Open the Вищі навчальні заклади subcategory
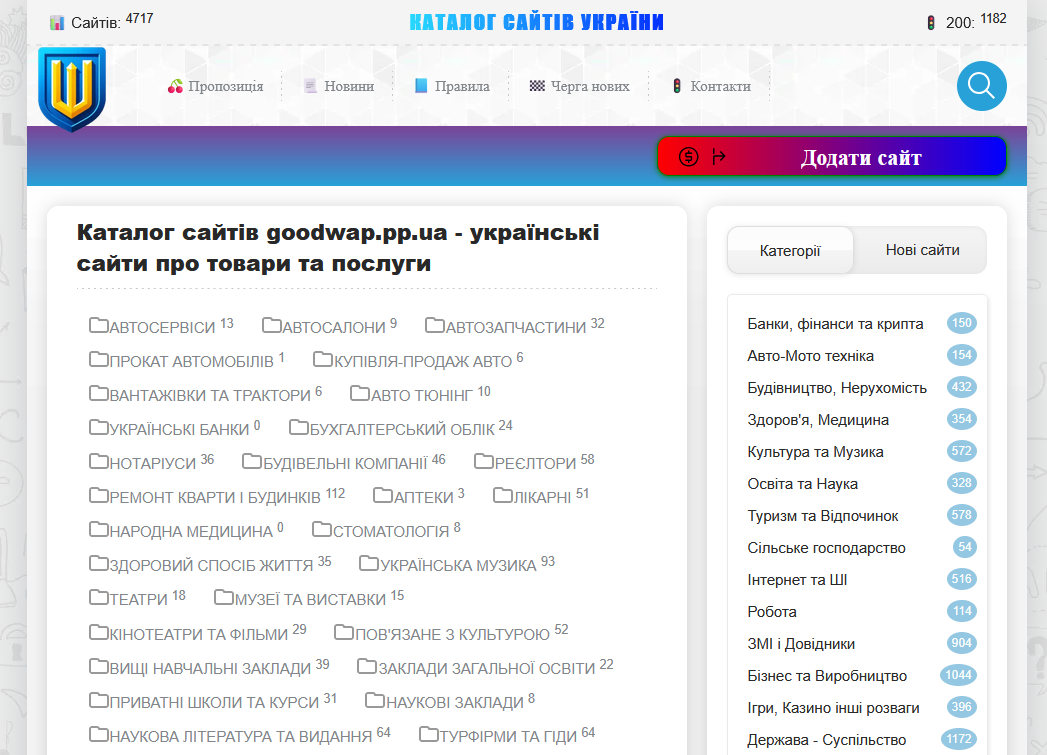Image resolution: width=1047 pixels, height=755 pixels. pos(210,668)
